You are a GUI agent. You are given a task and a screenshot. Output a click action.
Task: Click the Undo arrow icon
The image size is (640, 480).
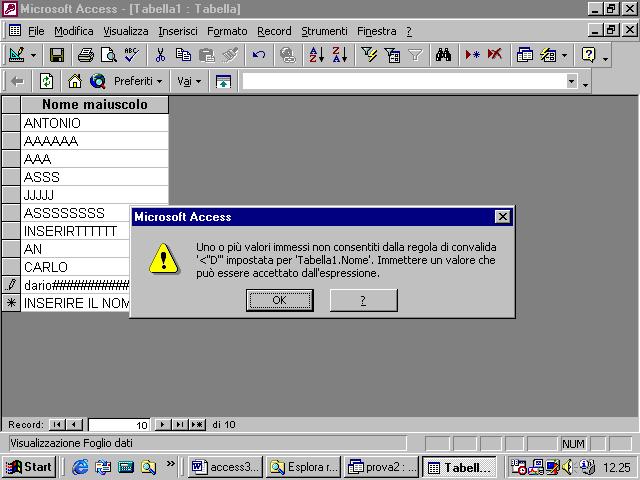coord(259,55)
